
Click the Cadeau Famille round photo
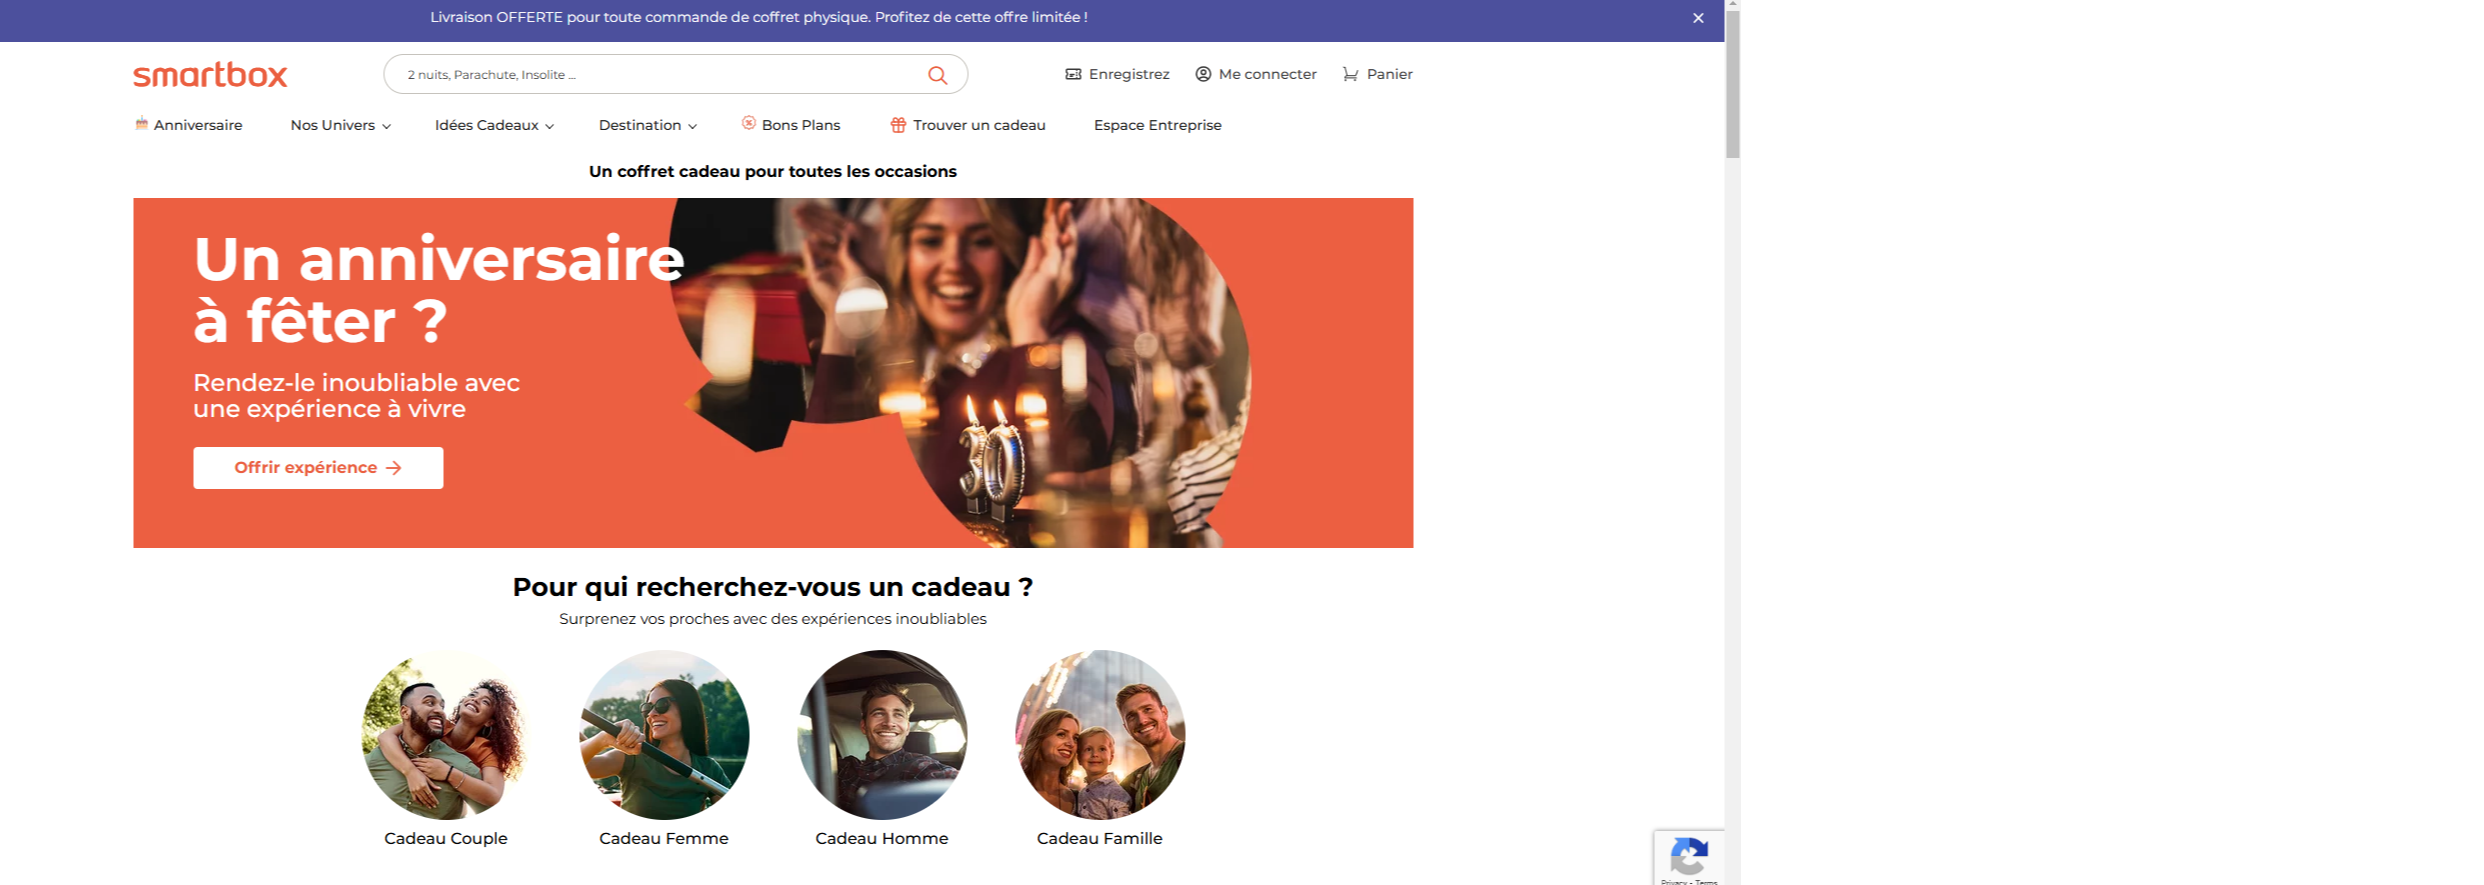tap(1100, 735)
